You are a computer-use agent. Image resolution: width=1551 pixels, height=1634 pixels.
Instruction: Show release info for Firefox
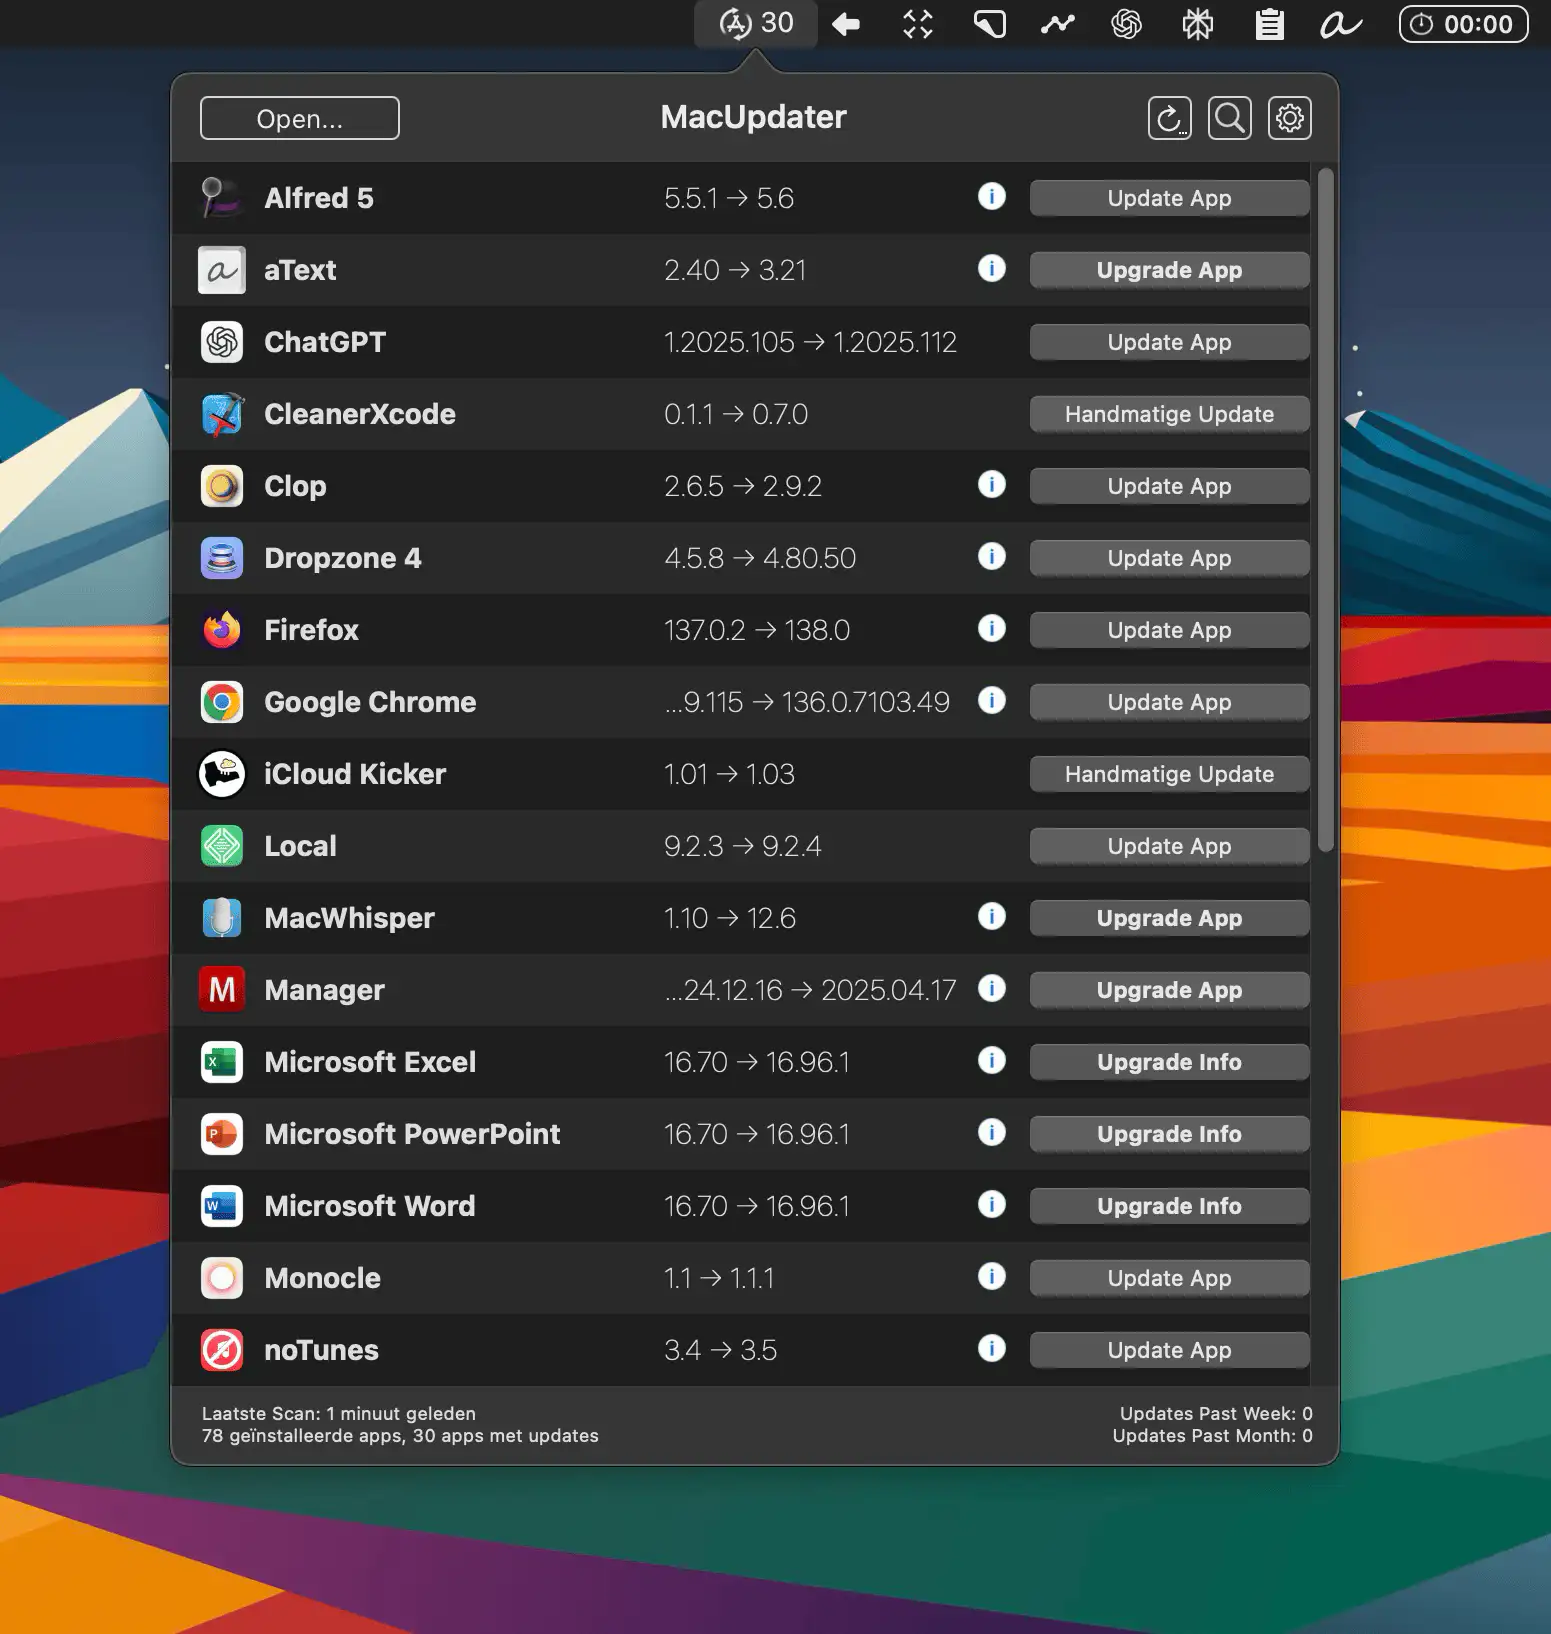pyautogui.click(x=991, y=628)
